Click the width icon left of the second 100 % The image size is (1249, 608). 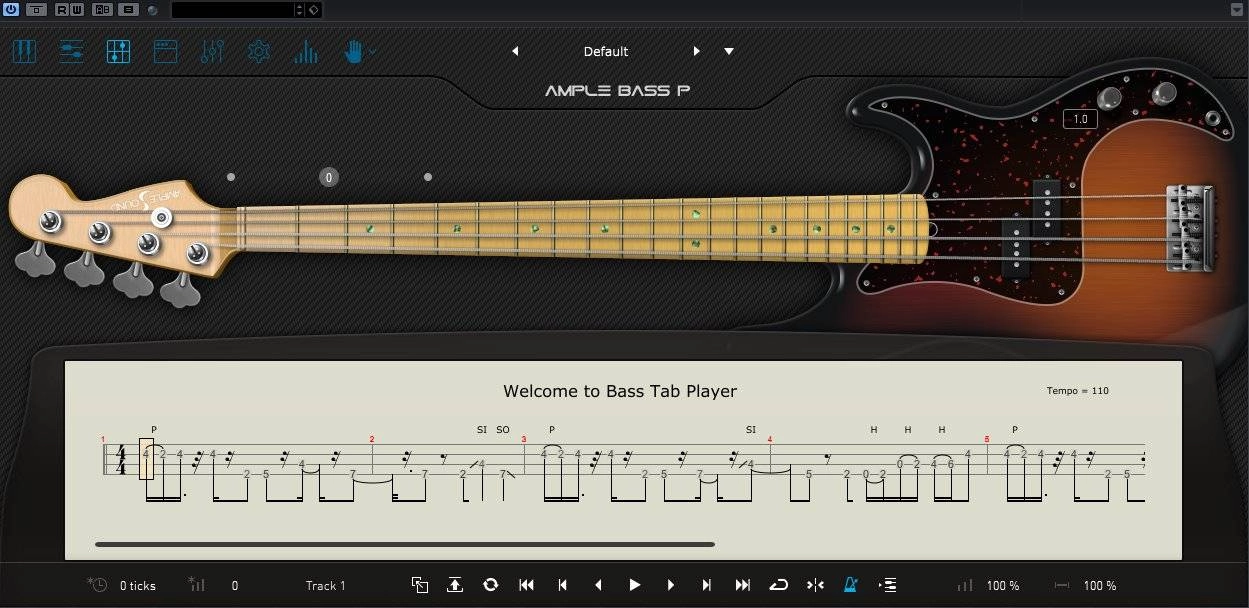[x=1062, y=585]
